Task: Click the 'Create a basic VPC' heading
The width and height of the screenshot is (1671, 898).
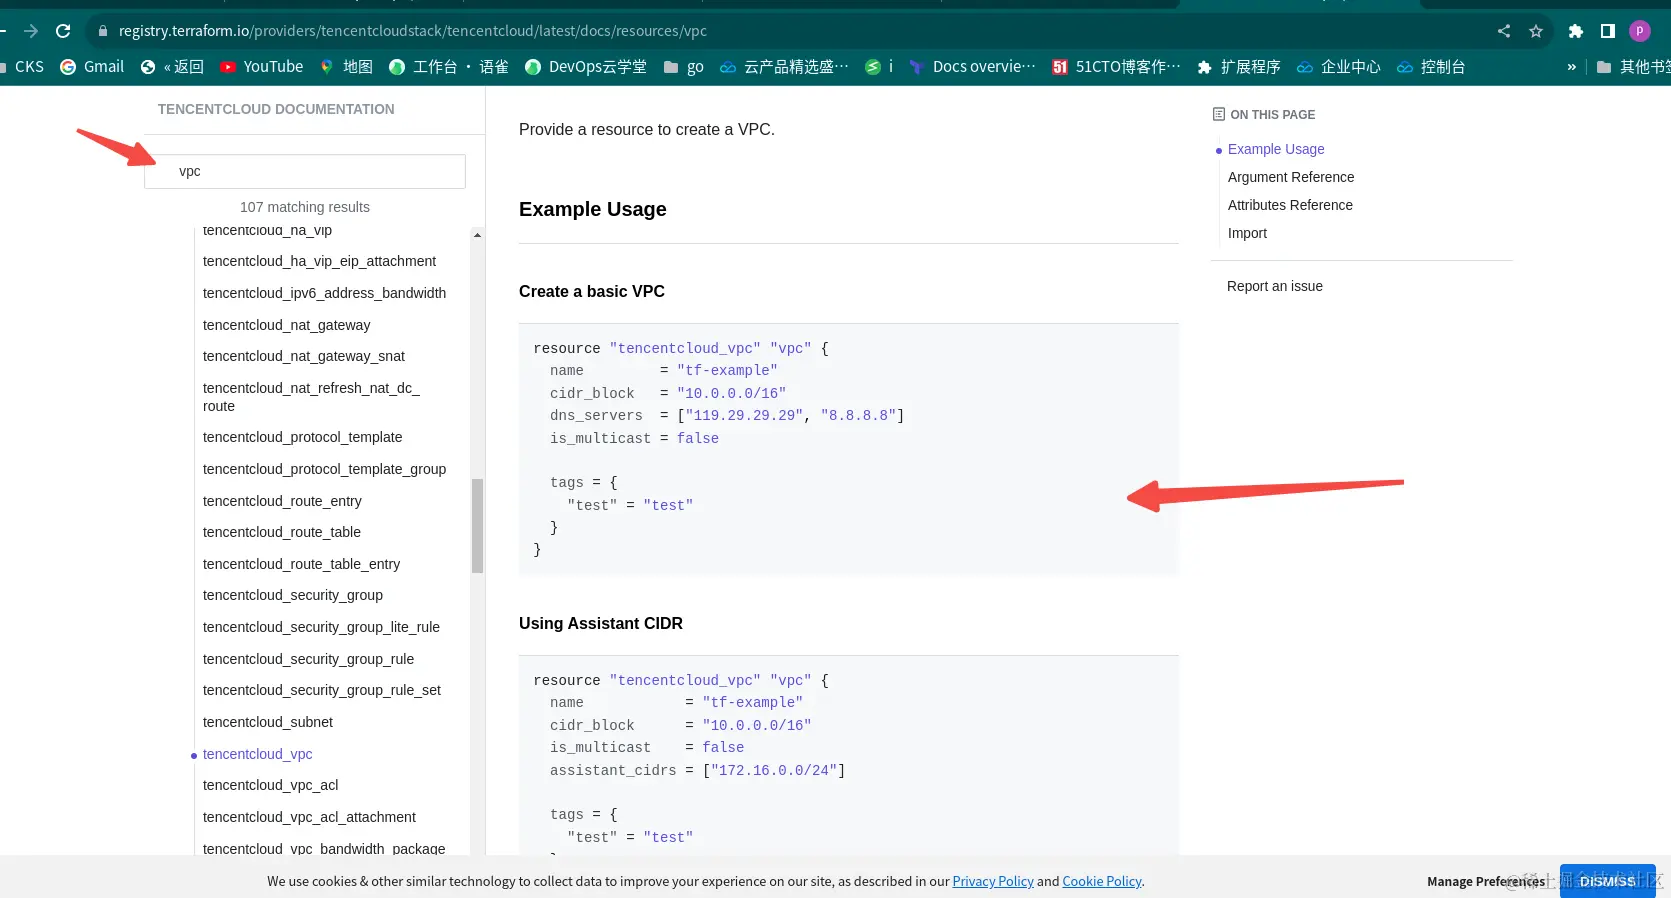Action: point(592,291)
